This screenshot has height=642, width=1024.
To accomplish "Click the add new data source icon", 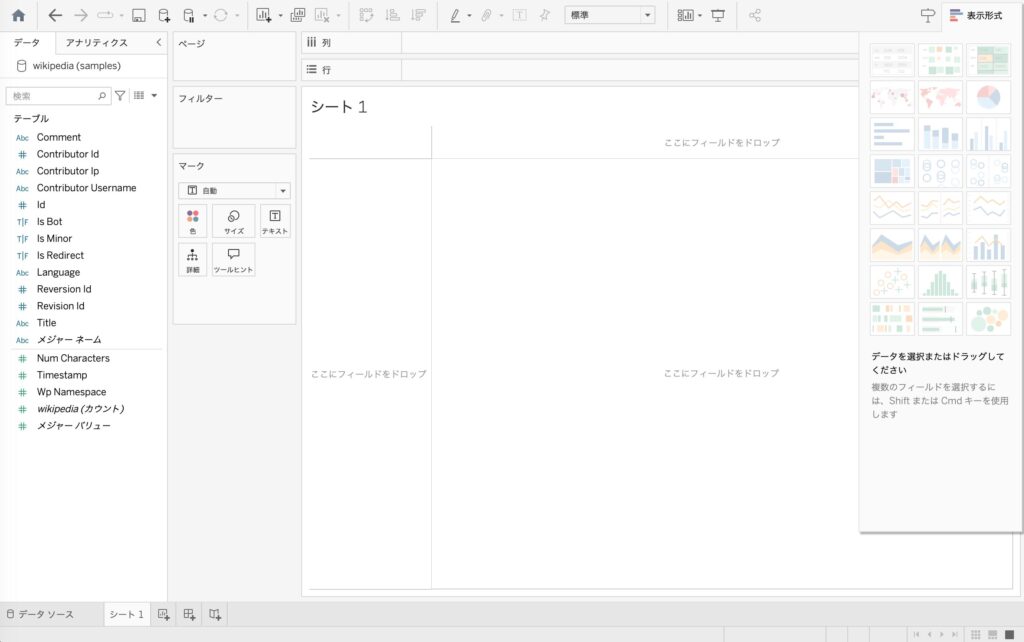I will (x=164, y=15).
